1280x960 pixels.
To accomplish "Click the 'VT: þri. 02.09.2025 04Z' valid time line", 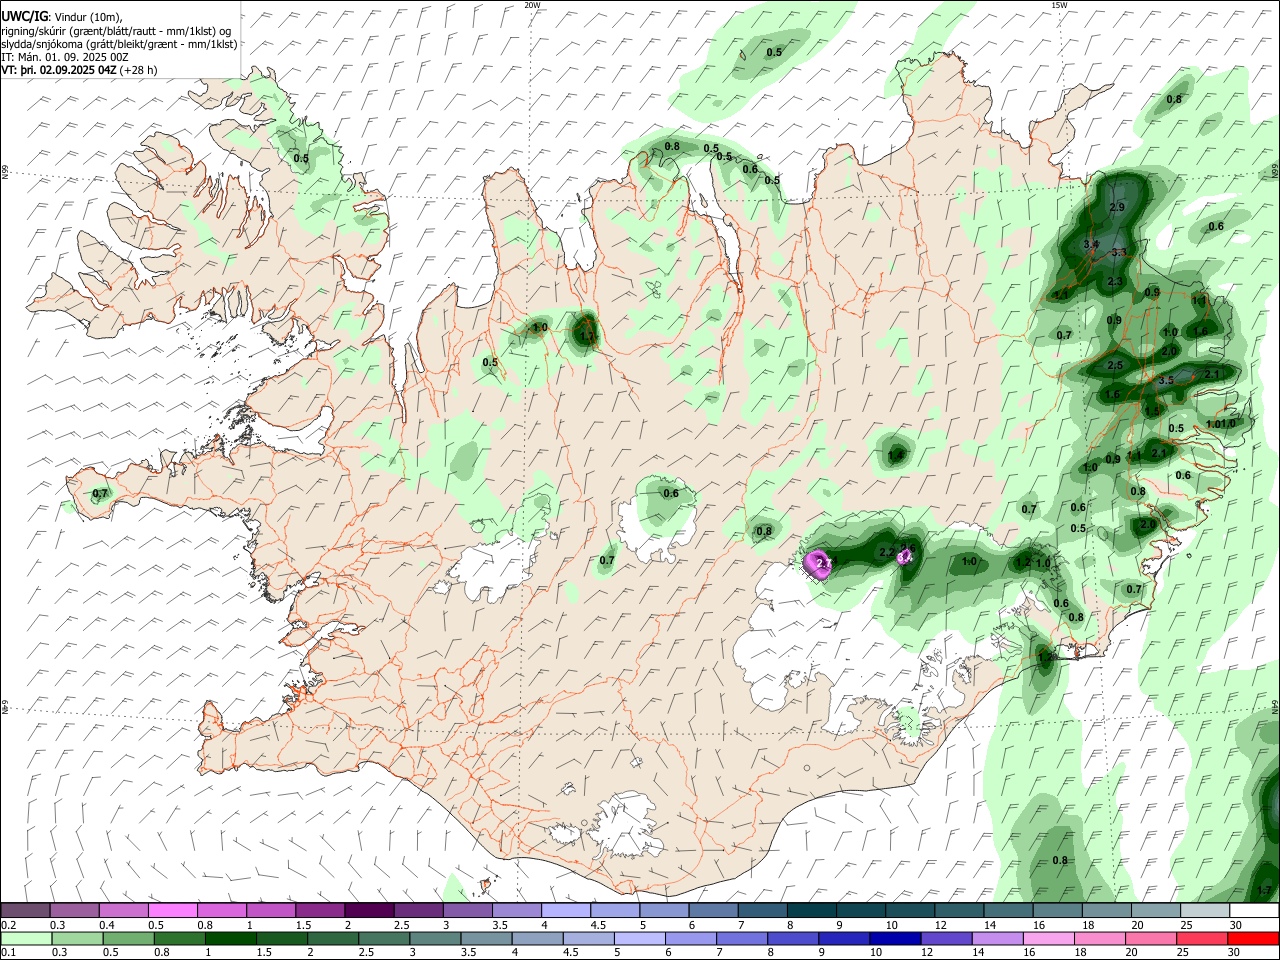I will [x=59, y=70].
